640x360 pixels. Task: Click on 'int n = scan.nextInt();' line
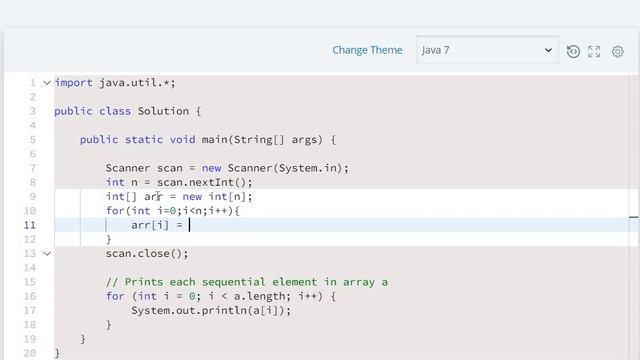tap(179, 182)
